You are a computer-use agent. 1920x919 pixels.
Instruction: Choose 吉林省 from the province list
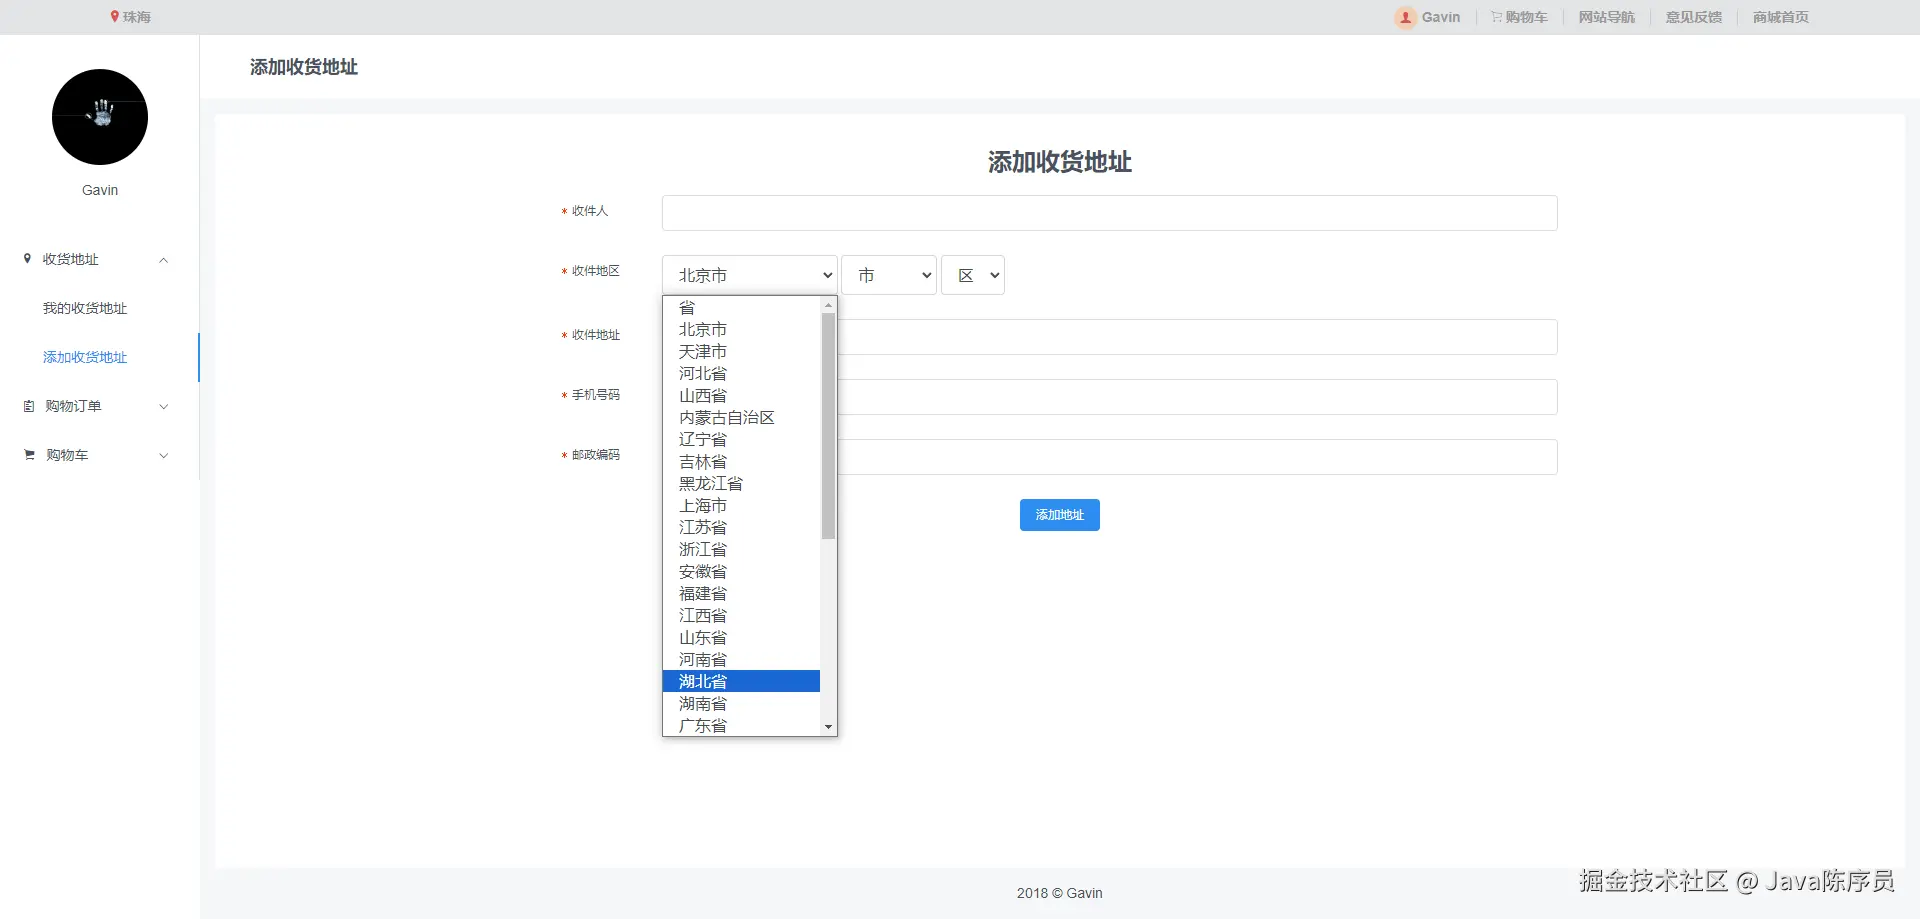[x=741, y=461]
